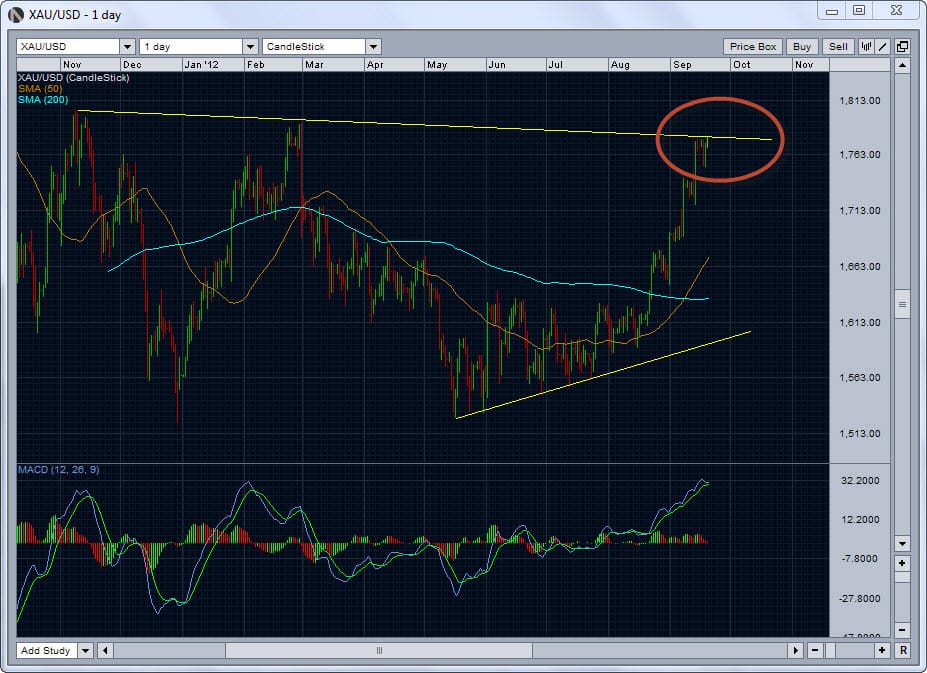Select the trendline drawing tool

pyautogui.click(x=882, y=46)
